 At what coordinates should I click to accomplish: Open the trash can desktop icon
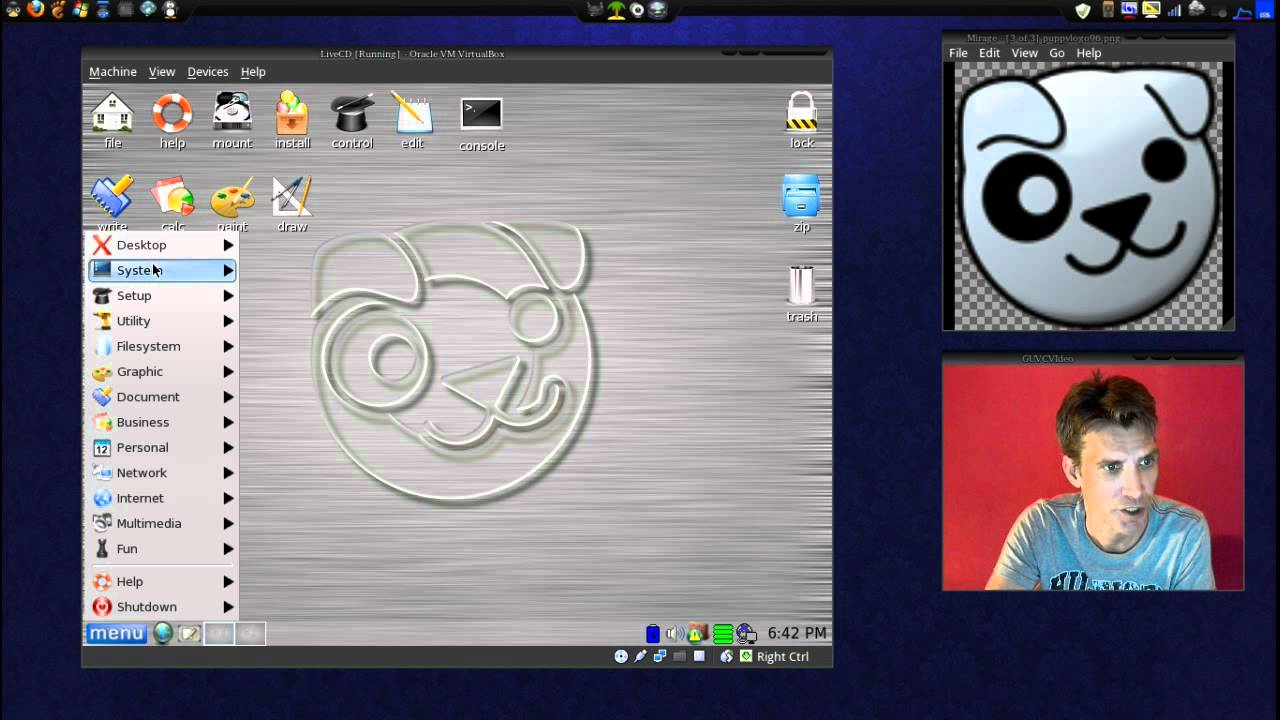coord(801,293)
